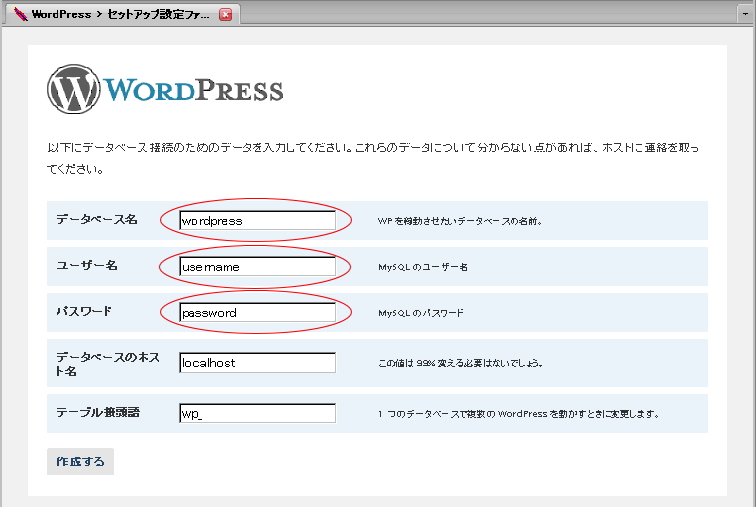Focus the database host field containing localhost
The width and height of the screenshot is (756, 507).
(257, 363)
